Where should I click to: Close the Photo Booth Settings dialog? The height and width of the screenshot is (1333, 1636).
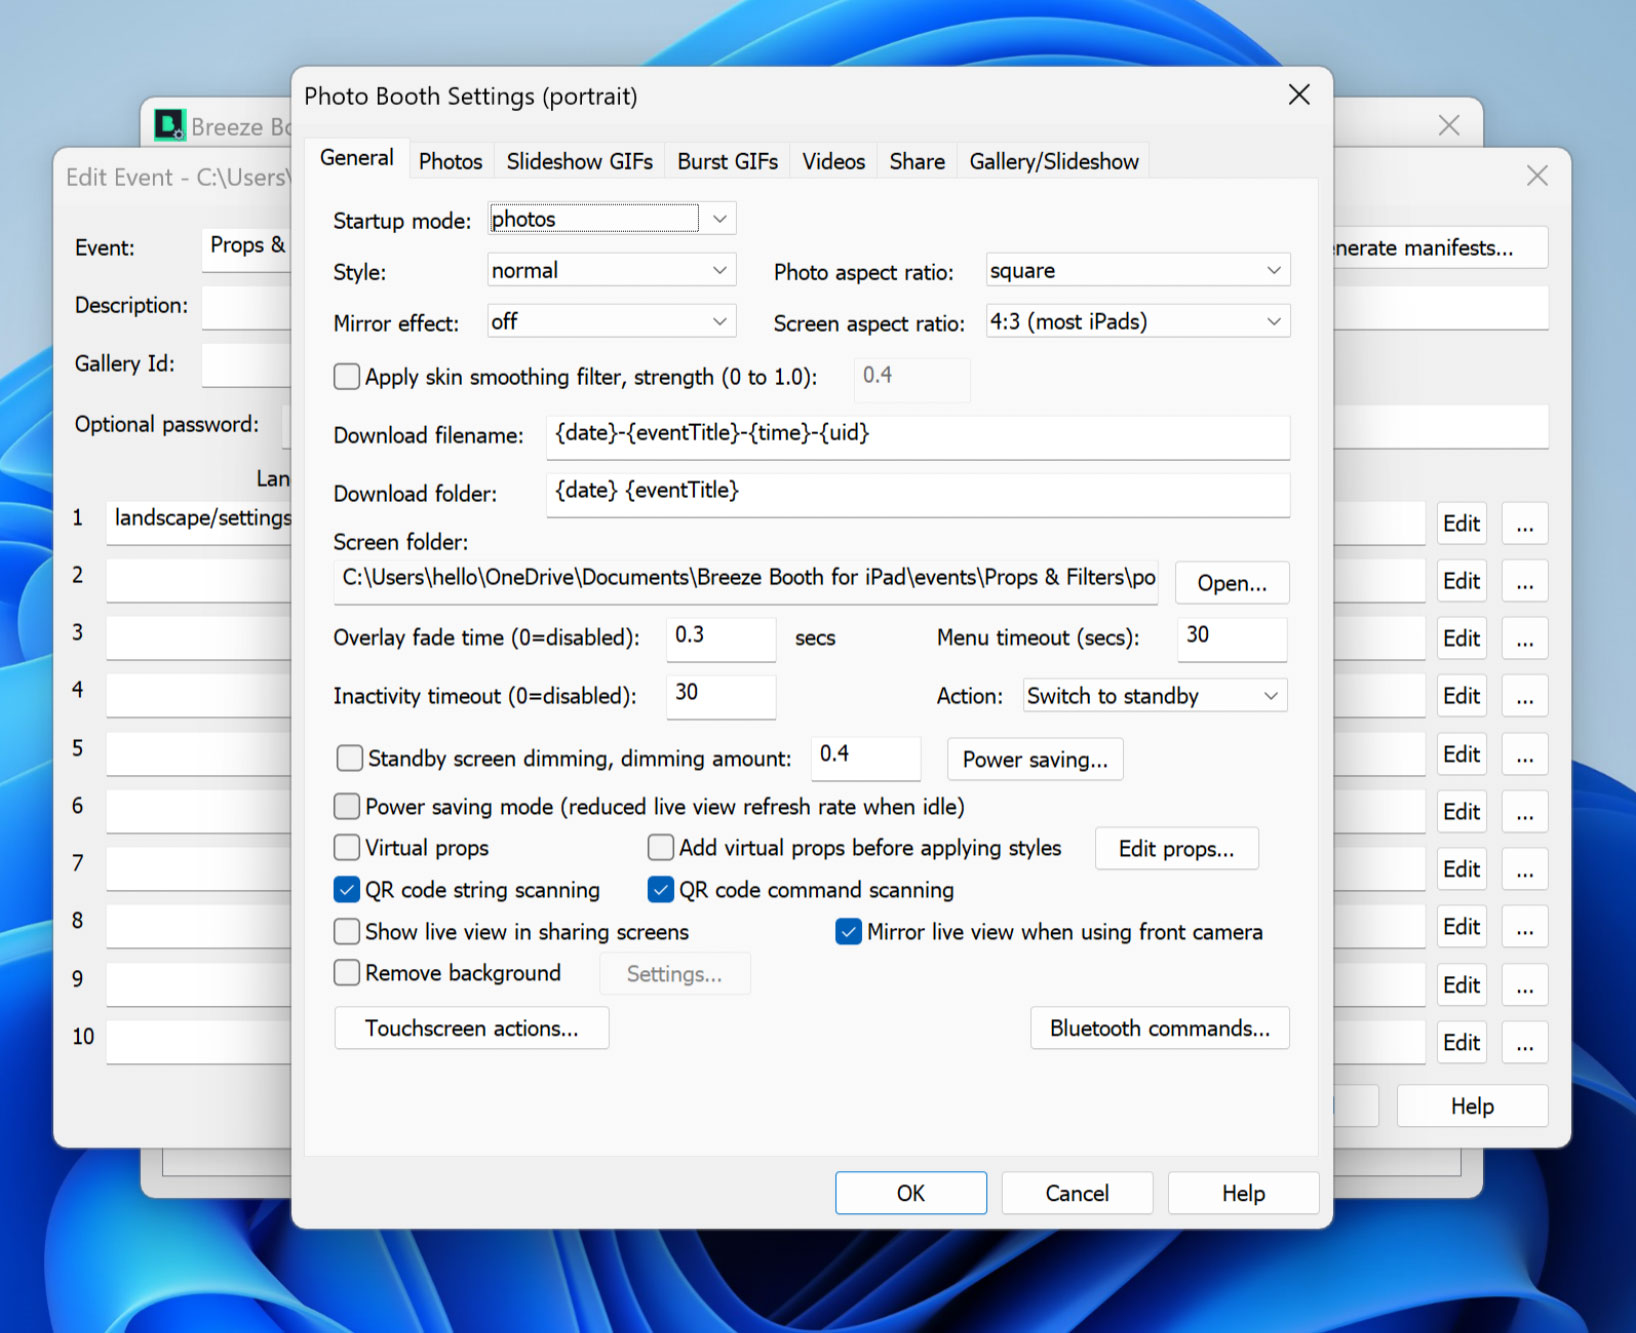pos(1298,95)
